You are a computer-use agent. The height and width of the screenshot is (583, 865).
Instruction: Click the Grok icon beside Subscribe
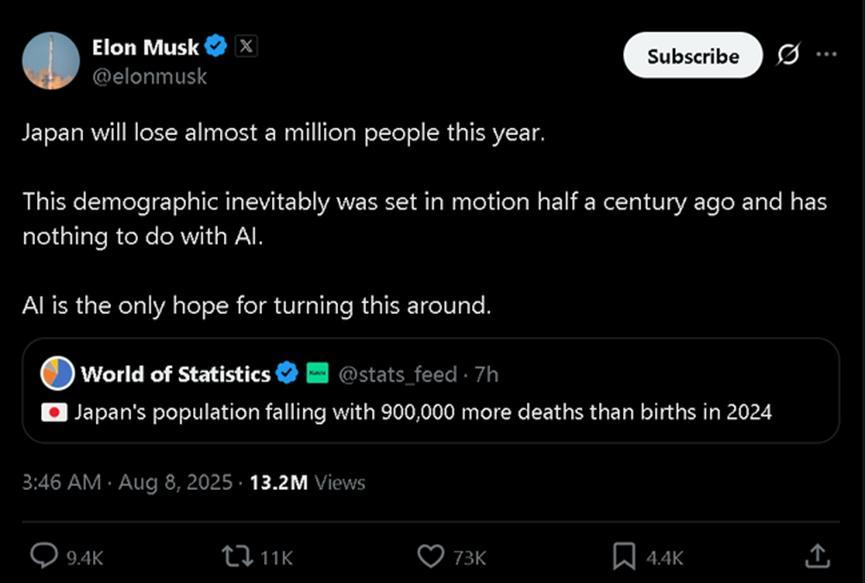788,56
